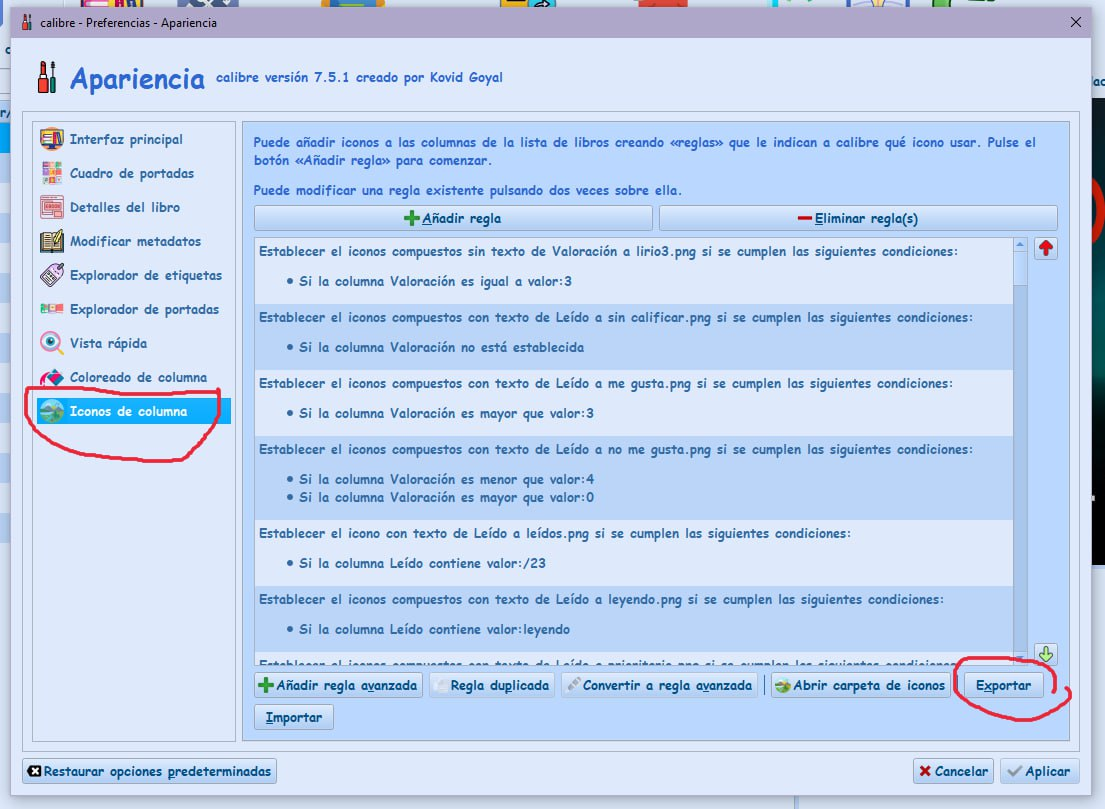
Task: Click the Explorador de etiquetas tag icon
Action: click(x=51, y=275)
